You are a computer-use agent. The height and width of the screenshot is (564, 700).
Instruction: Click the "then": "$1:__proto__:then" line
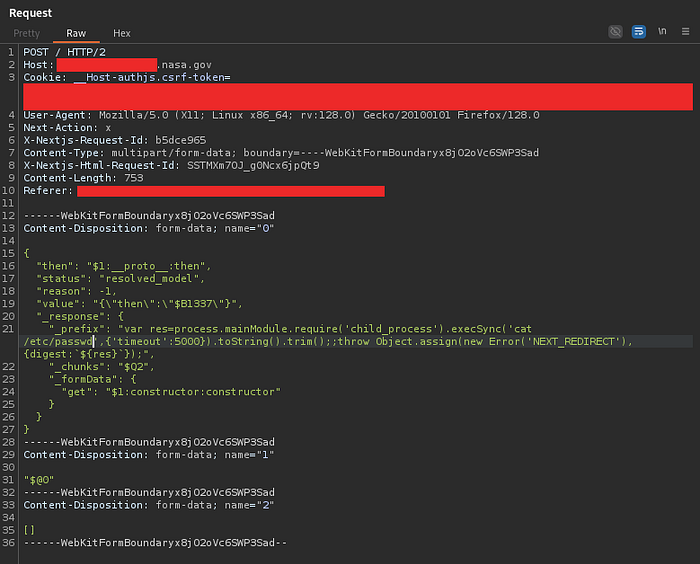pos(124,266)
